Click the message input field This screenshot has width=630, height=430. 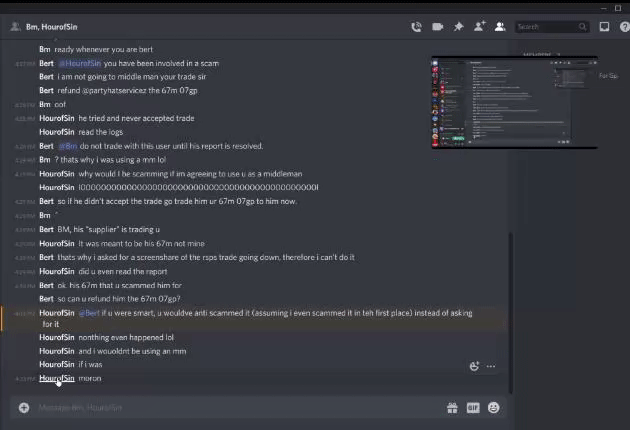237,408
